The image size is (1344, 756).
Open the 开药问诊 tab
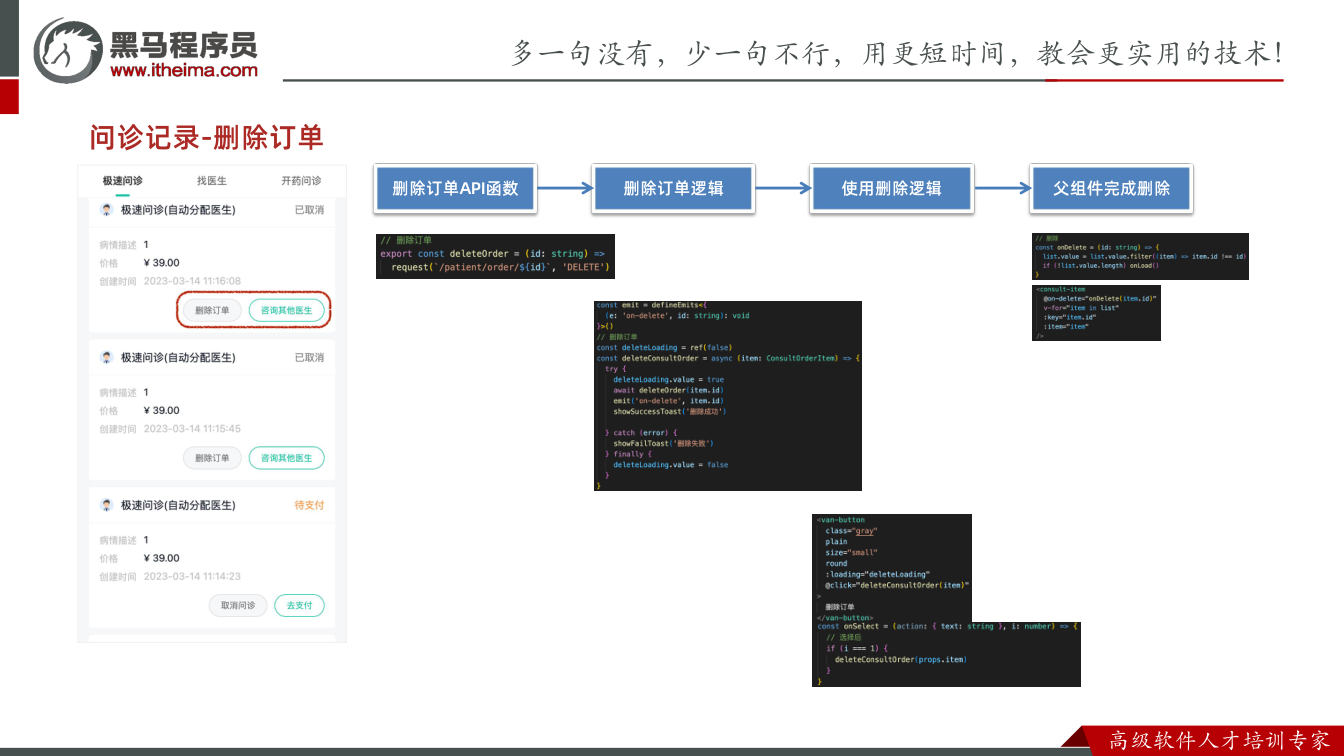click(301, 181)
